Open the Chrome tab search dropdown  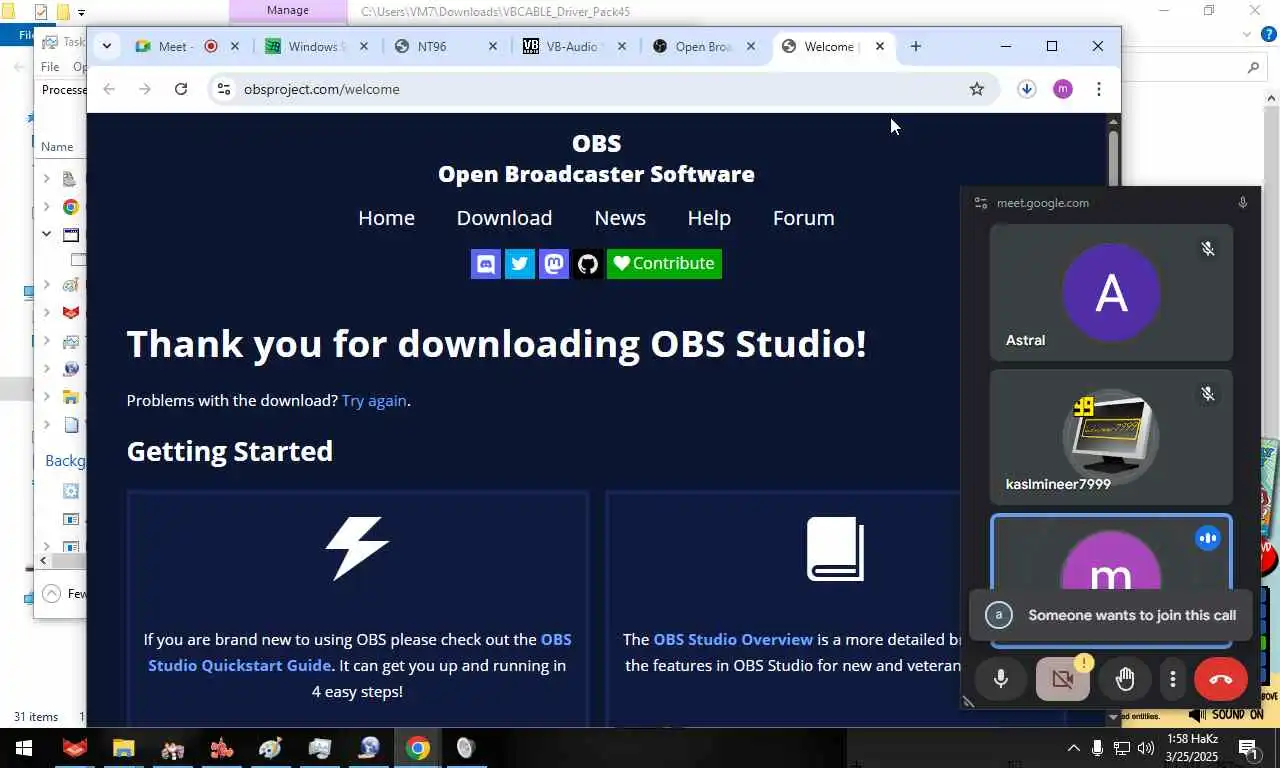click(106, 46)
